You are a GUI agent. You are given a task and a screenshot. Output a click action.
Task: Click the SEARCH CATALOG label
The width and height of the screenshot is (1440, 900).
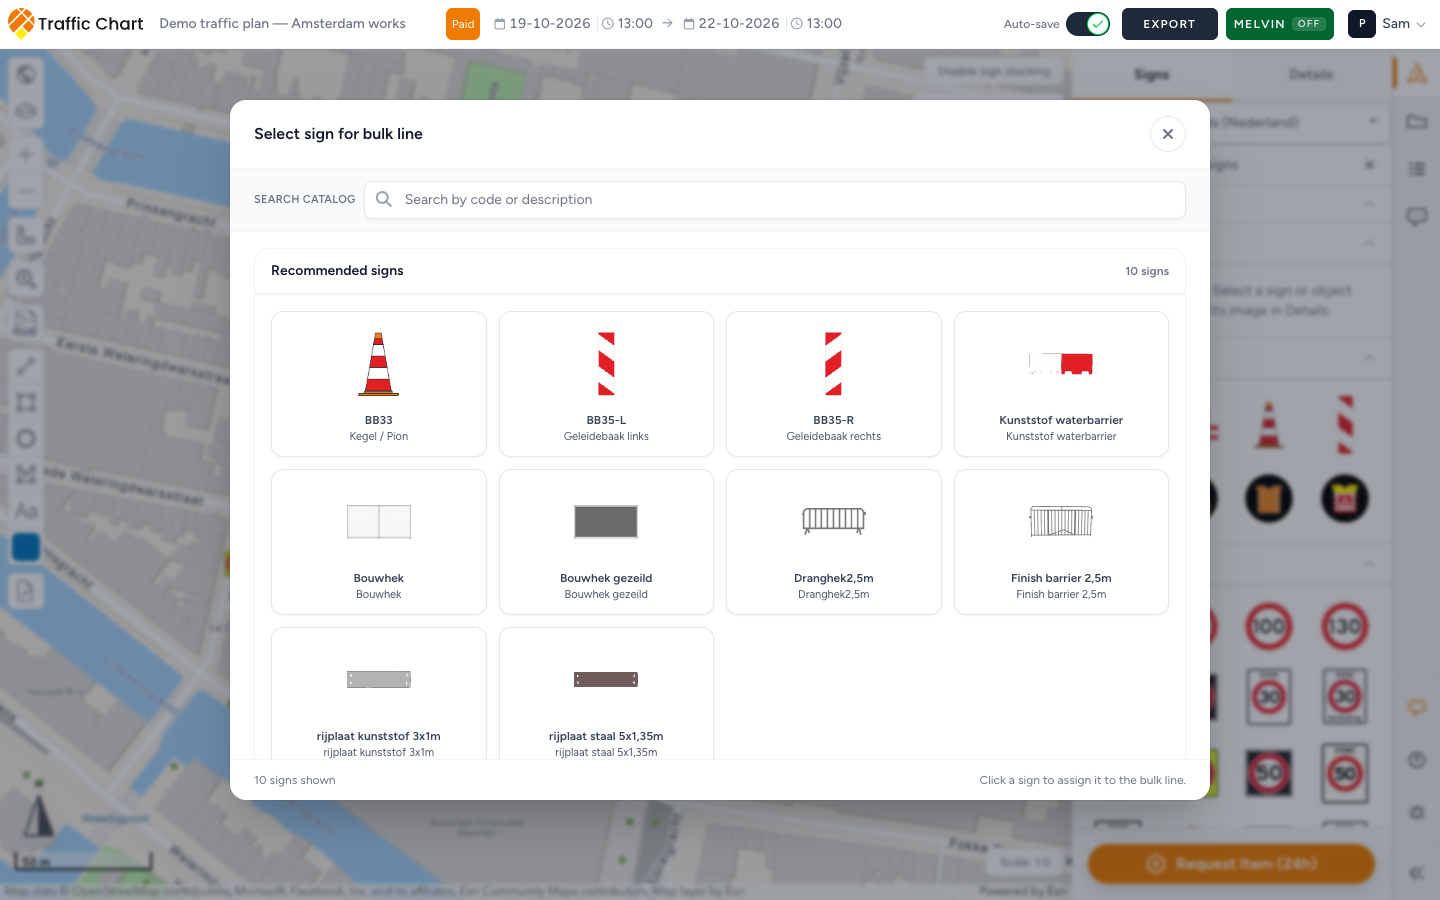(x=305, y=200)
